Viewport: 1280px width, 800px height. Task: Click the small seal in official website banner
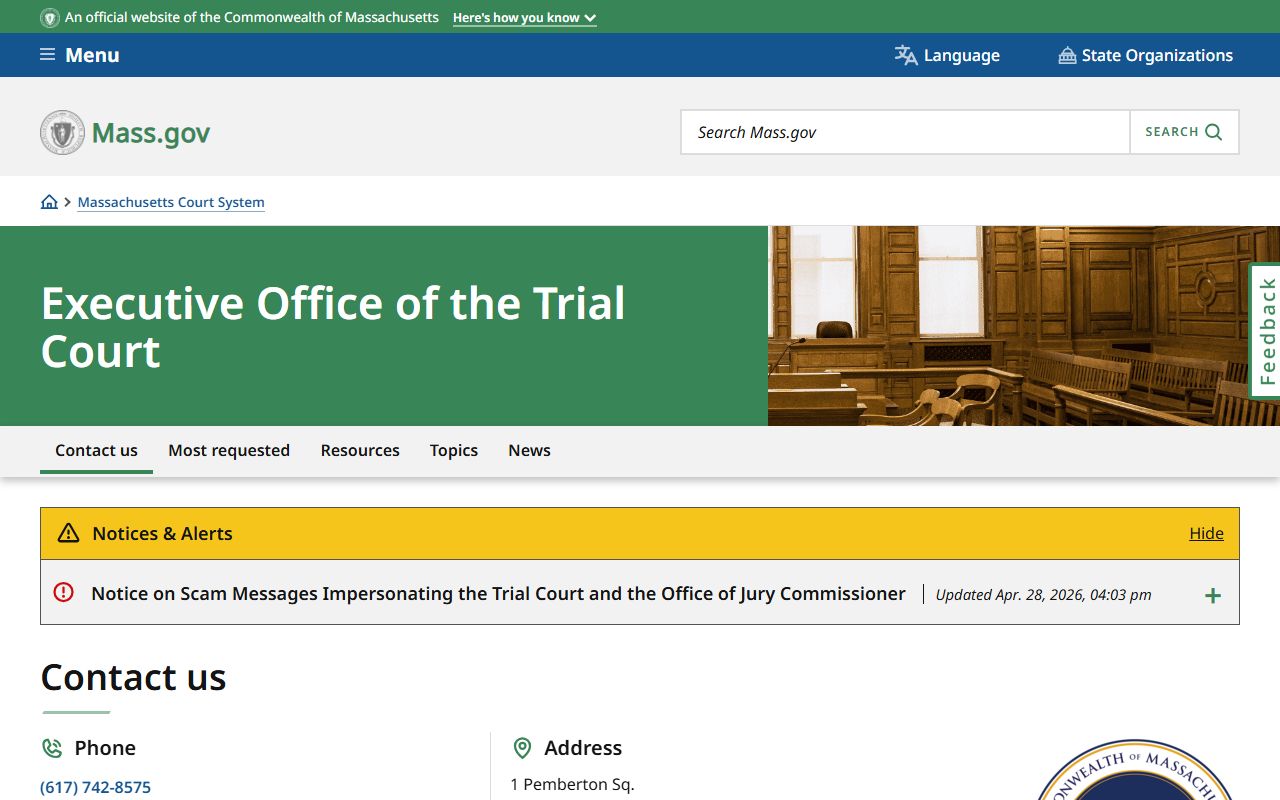pos(49,18)
